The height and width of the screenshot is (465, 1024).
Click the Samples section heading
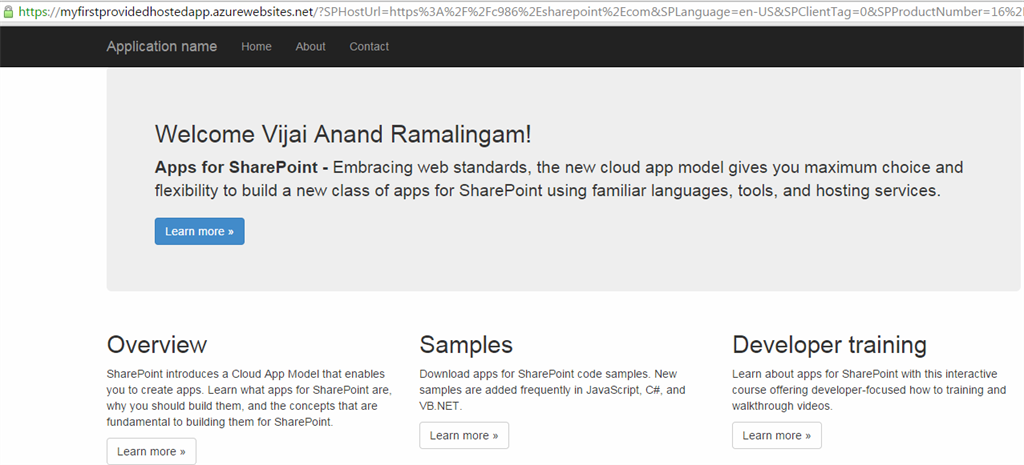tap(466, 345)
